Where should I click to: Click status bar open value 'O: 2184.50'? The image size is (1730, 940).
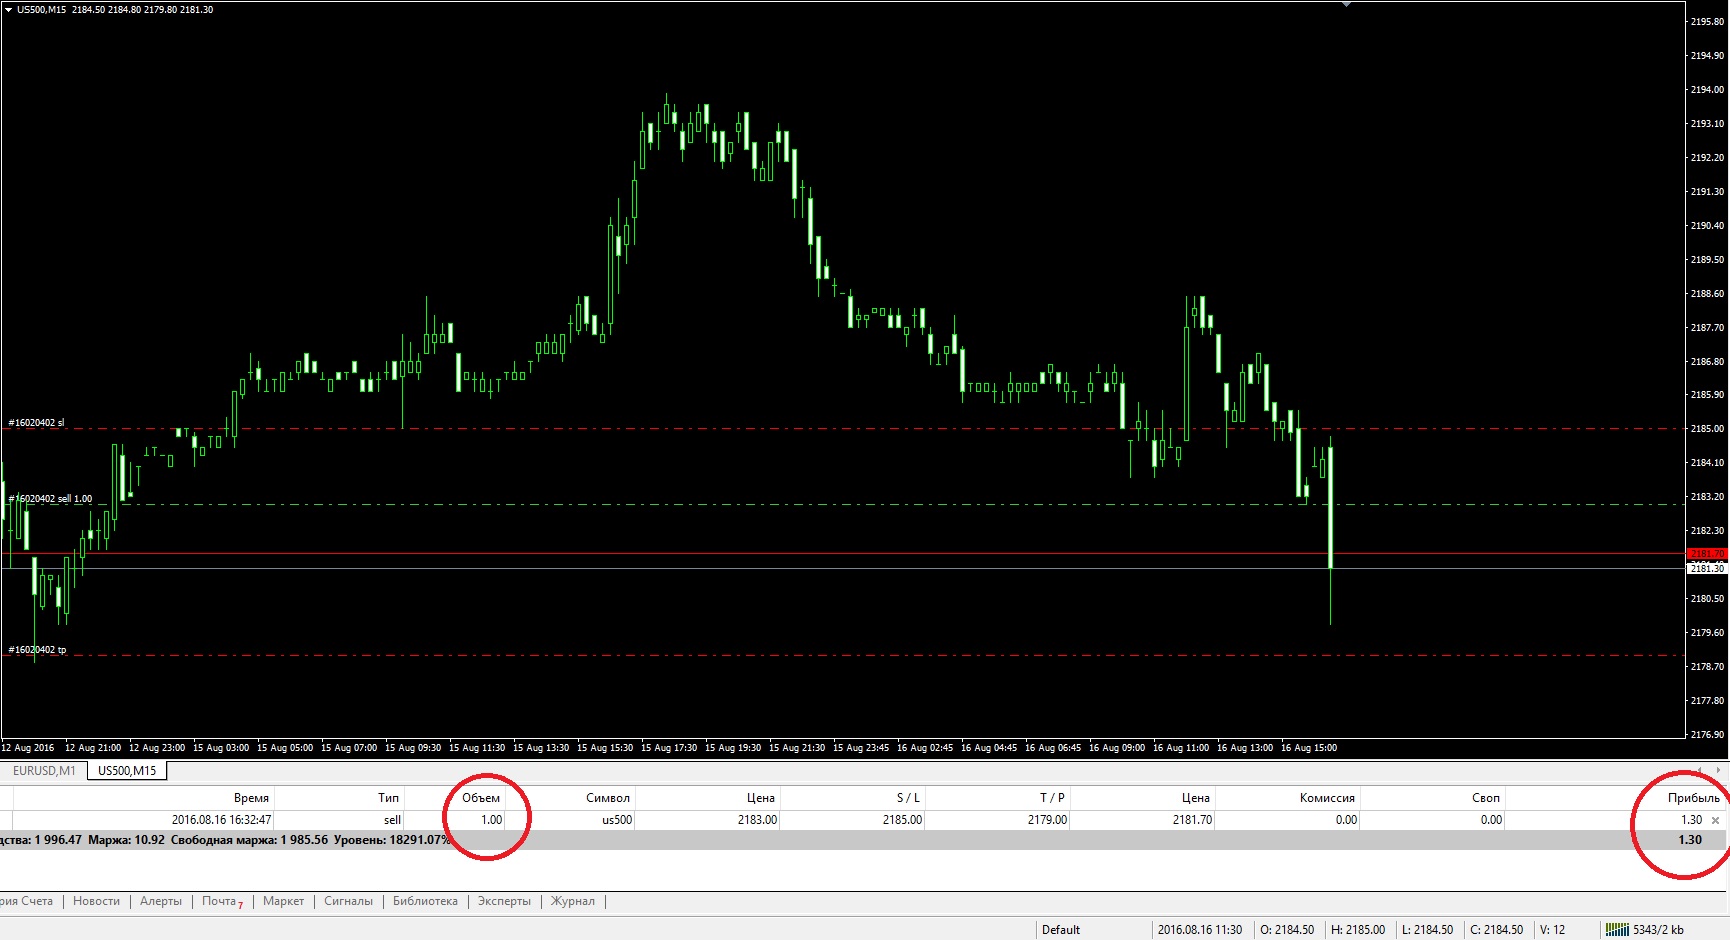pyautogui.click(x=1287, y=930)
